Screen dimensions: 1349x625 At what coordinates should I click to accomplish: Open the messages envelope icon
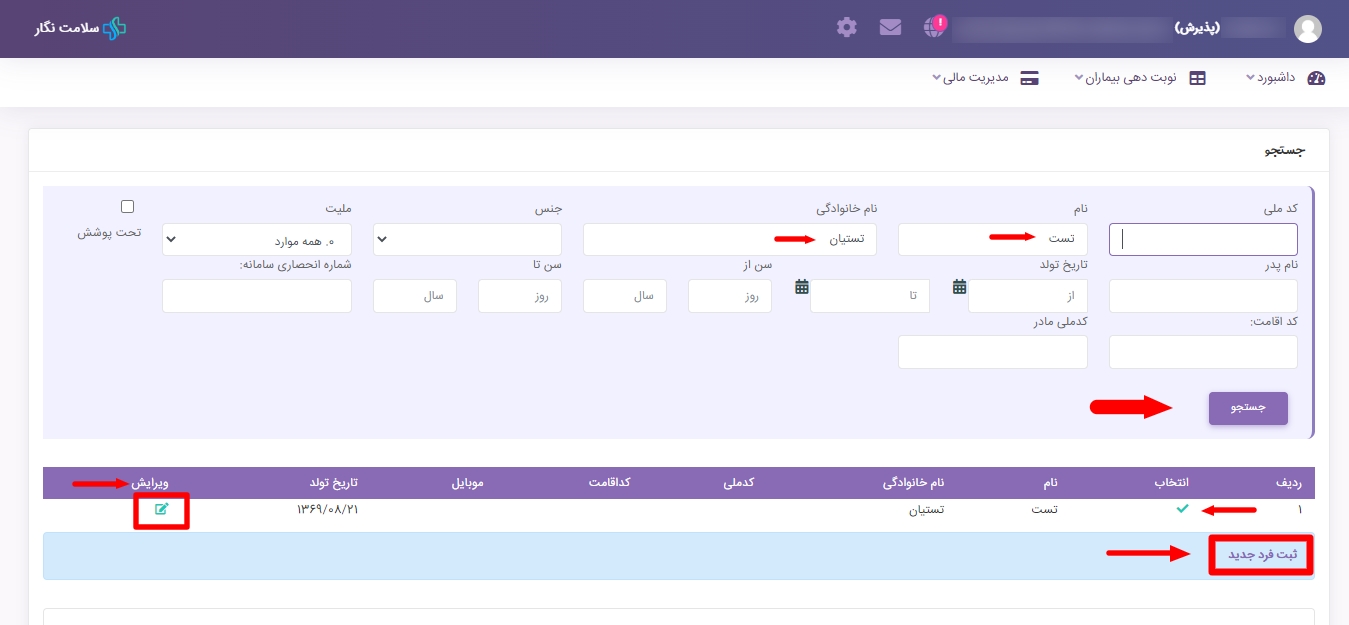(x=890, y=27)
